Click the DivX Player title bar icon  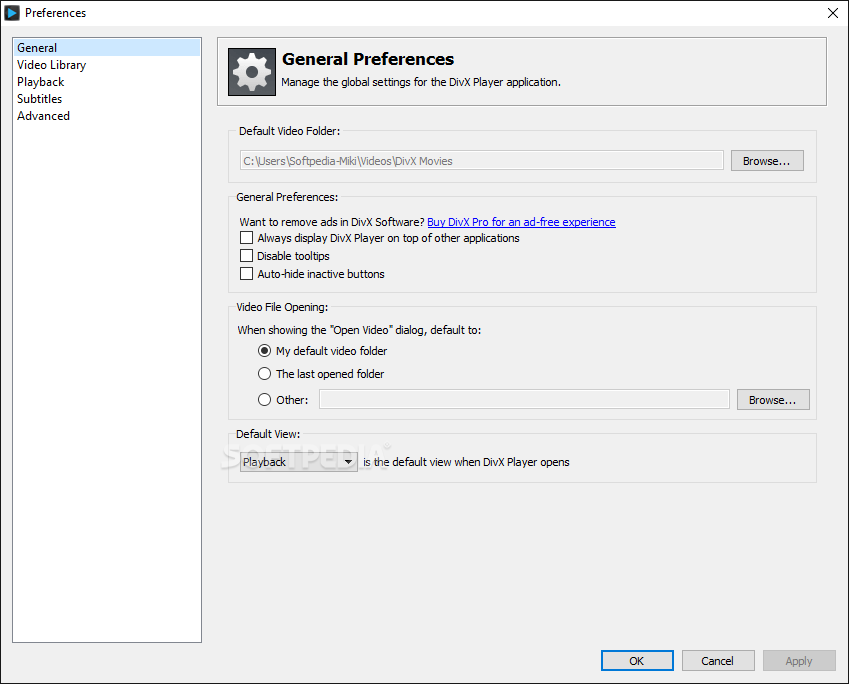[12, 12]
